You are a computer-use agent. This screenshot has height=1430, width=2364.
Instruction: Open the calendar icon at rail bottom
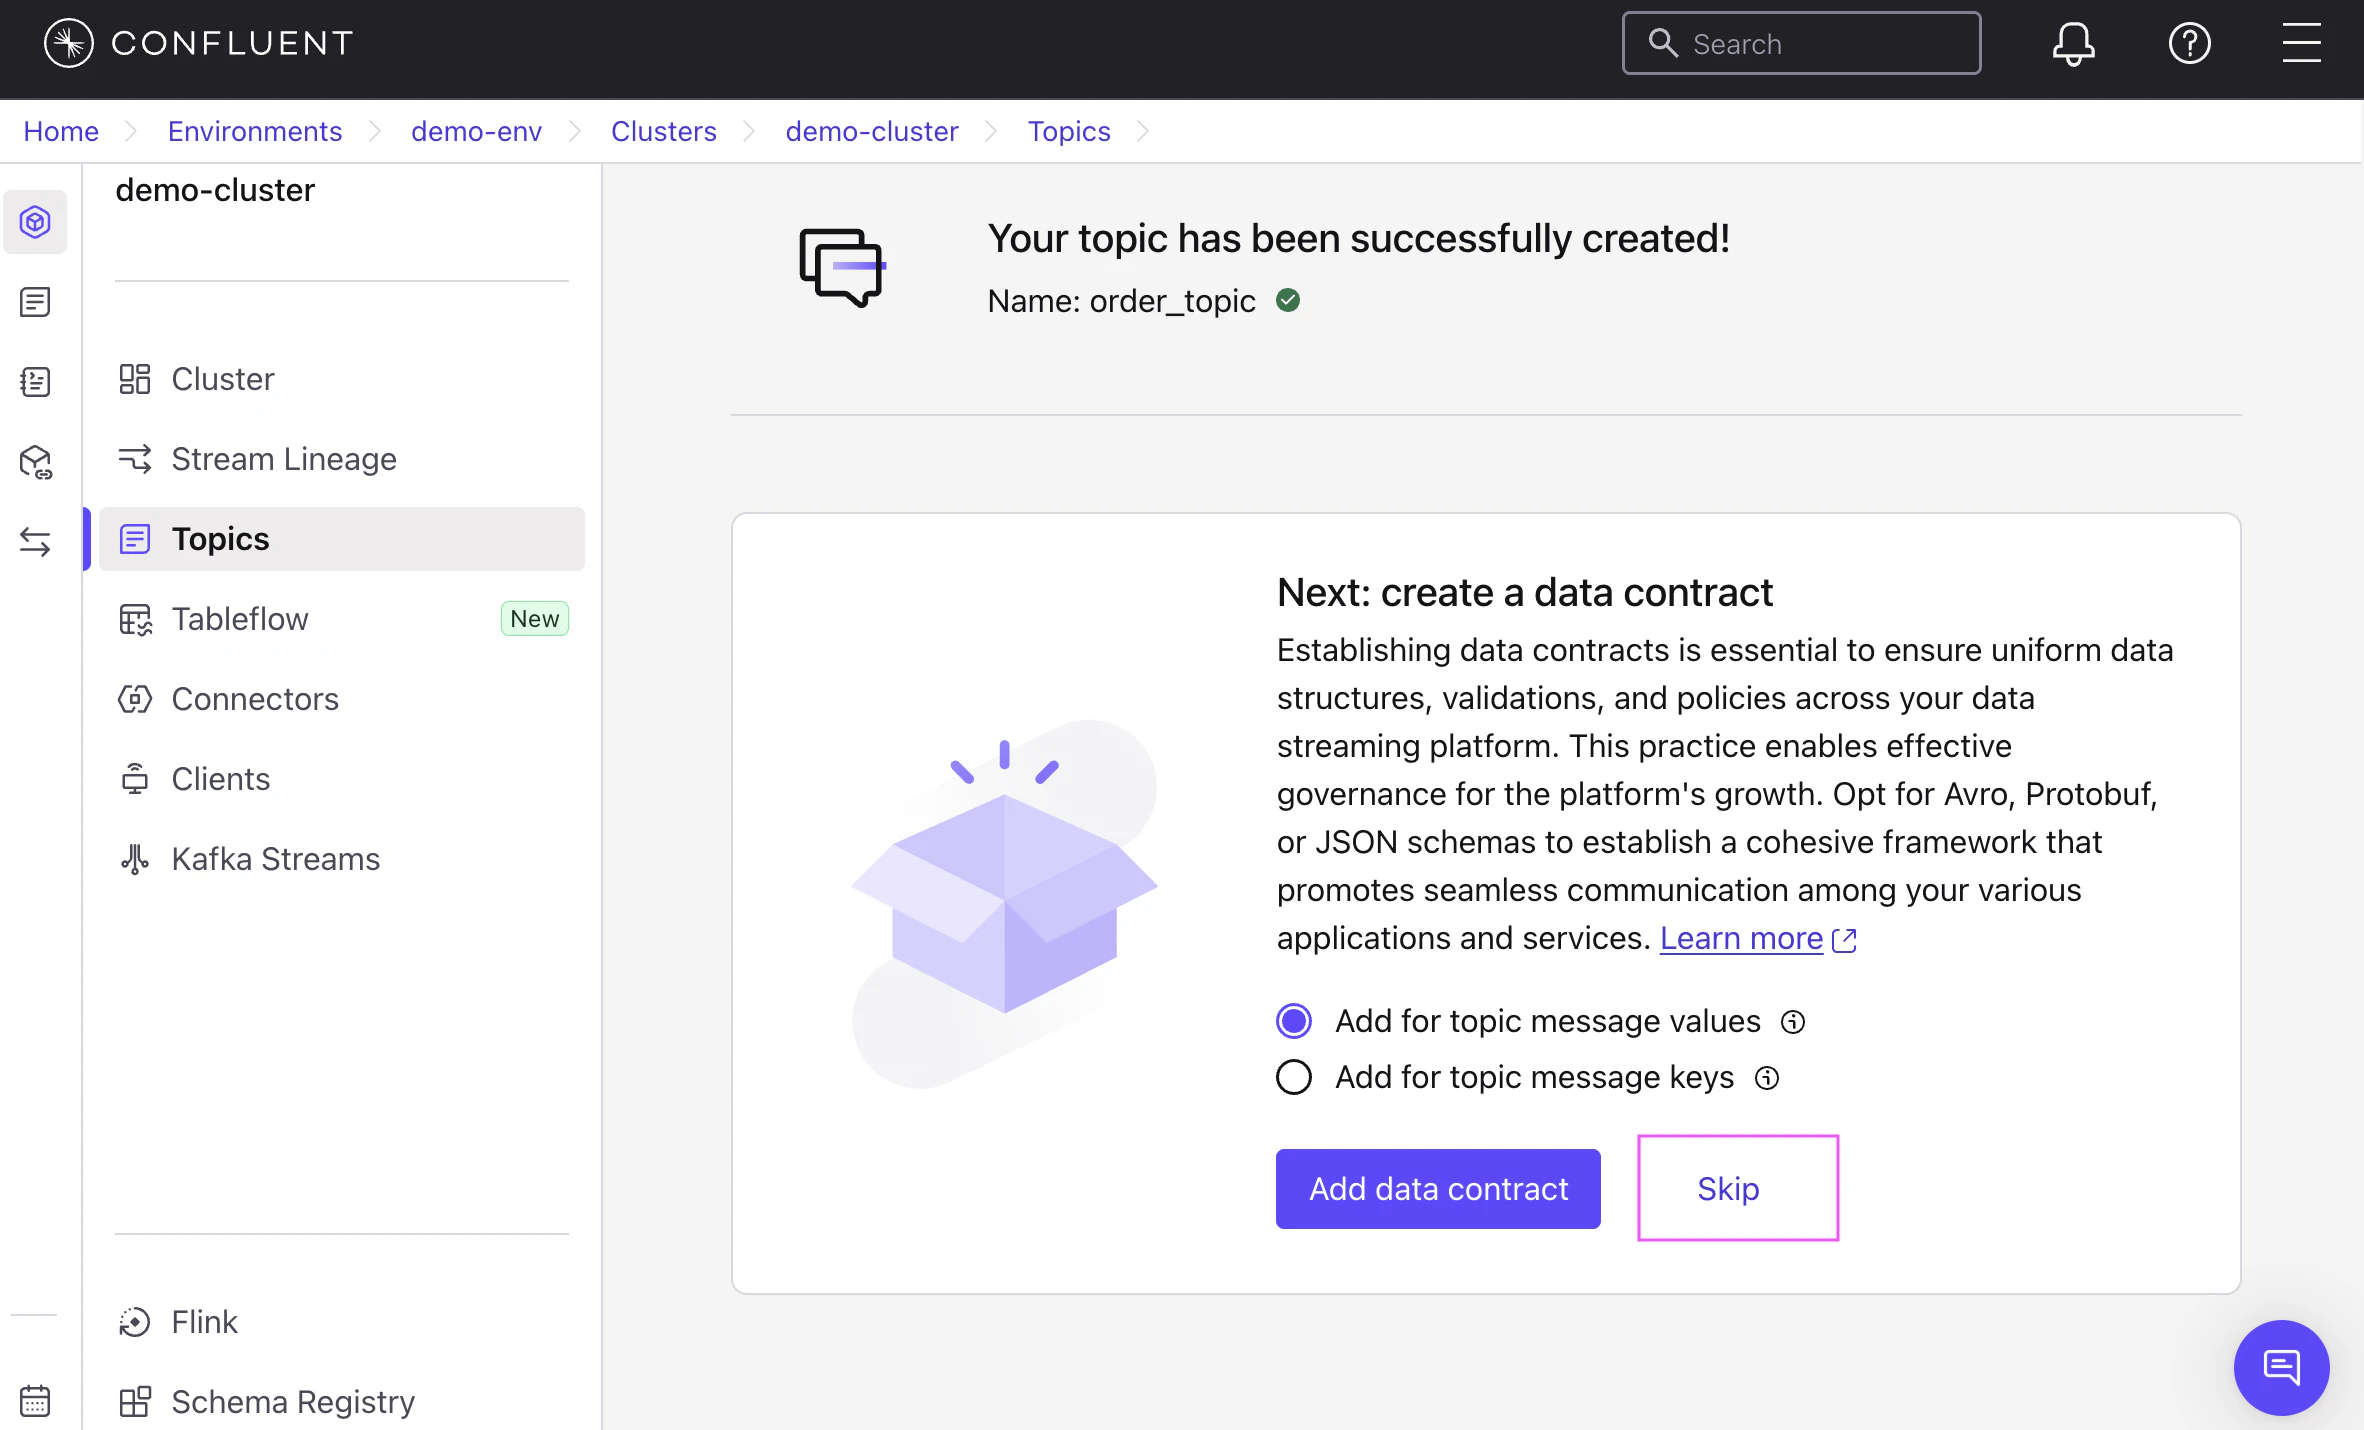pos(35,1401)
